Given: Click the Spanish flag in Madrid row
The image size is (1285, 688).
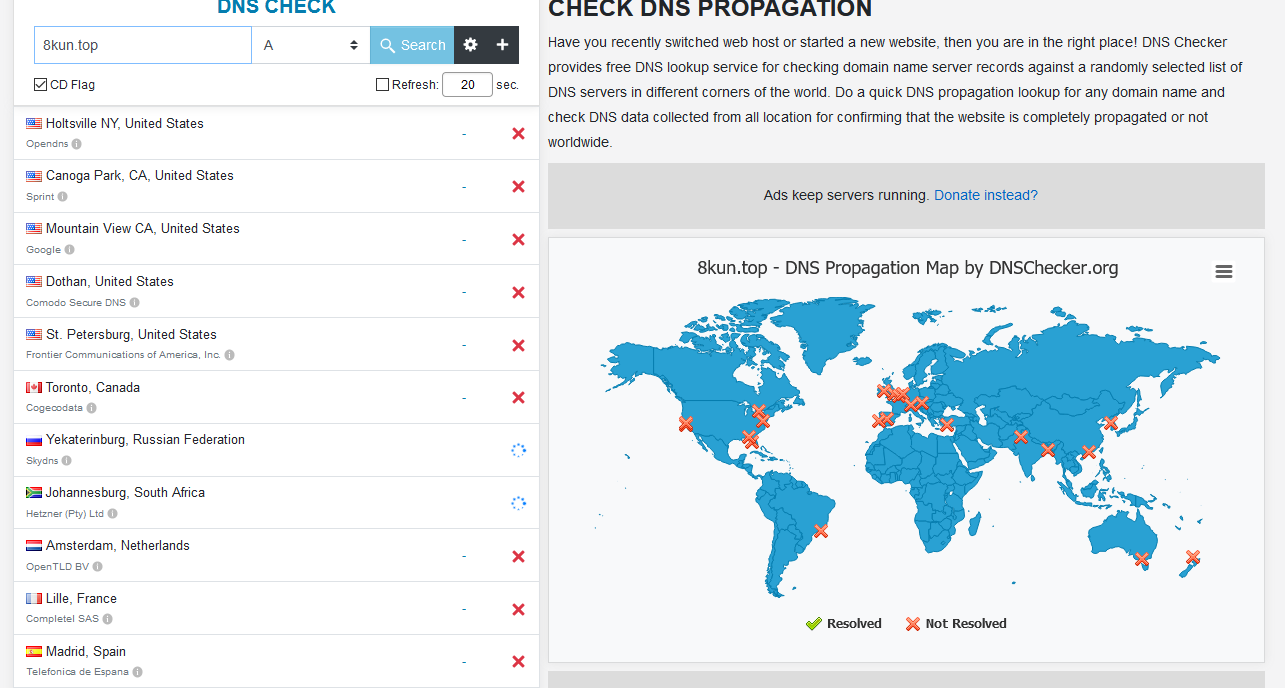Looking at the screenshot, I should coord(34,651).
